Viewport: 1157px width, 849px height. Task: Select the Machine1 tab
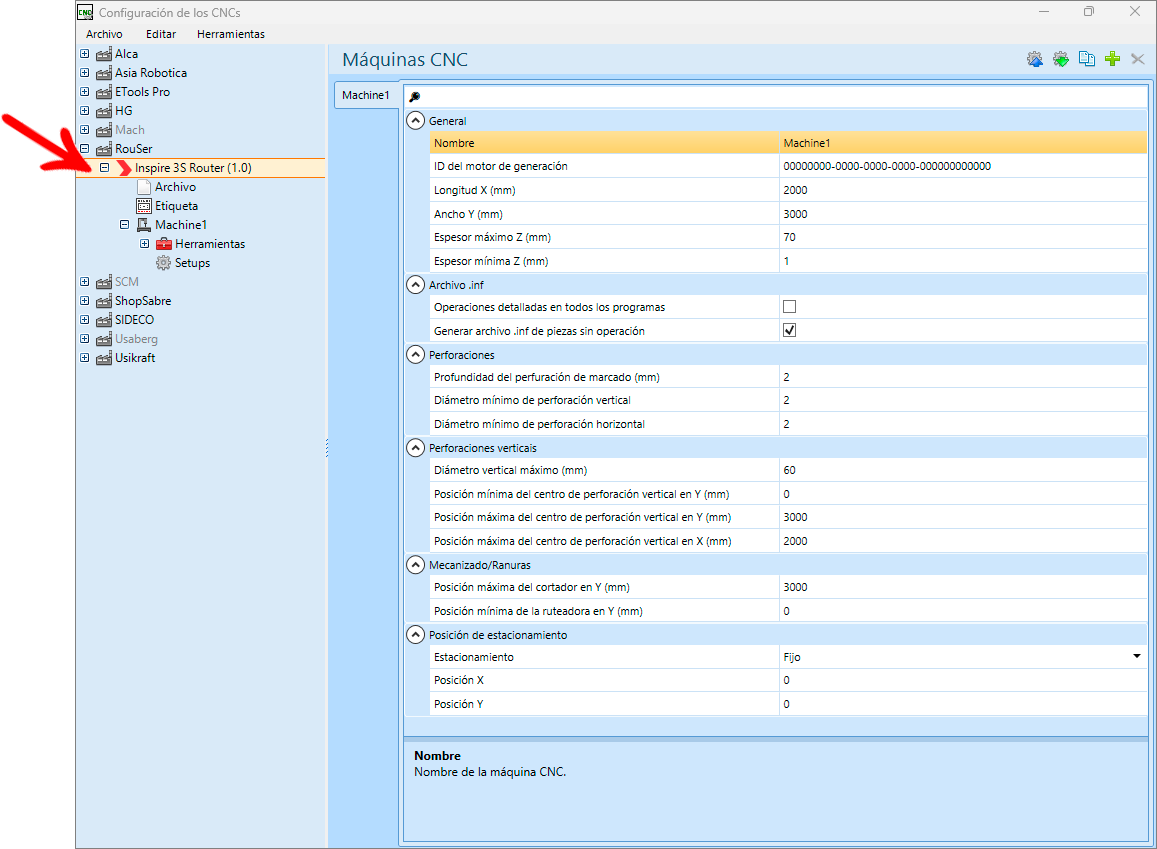pos(366,95)
